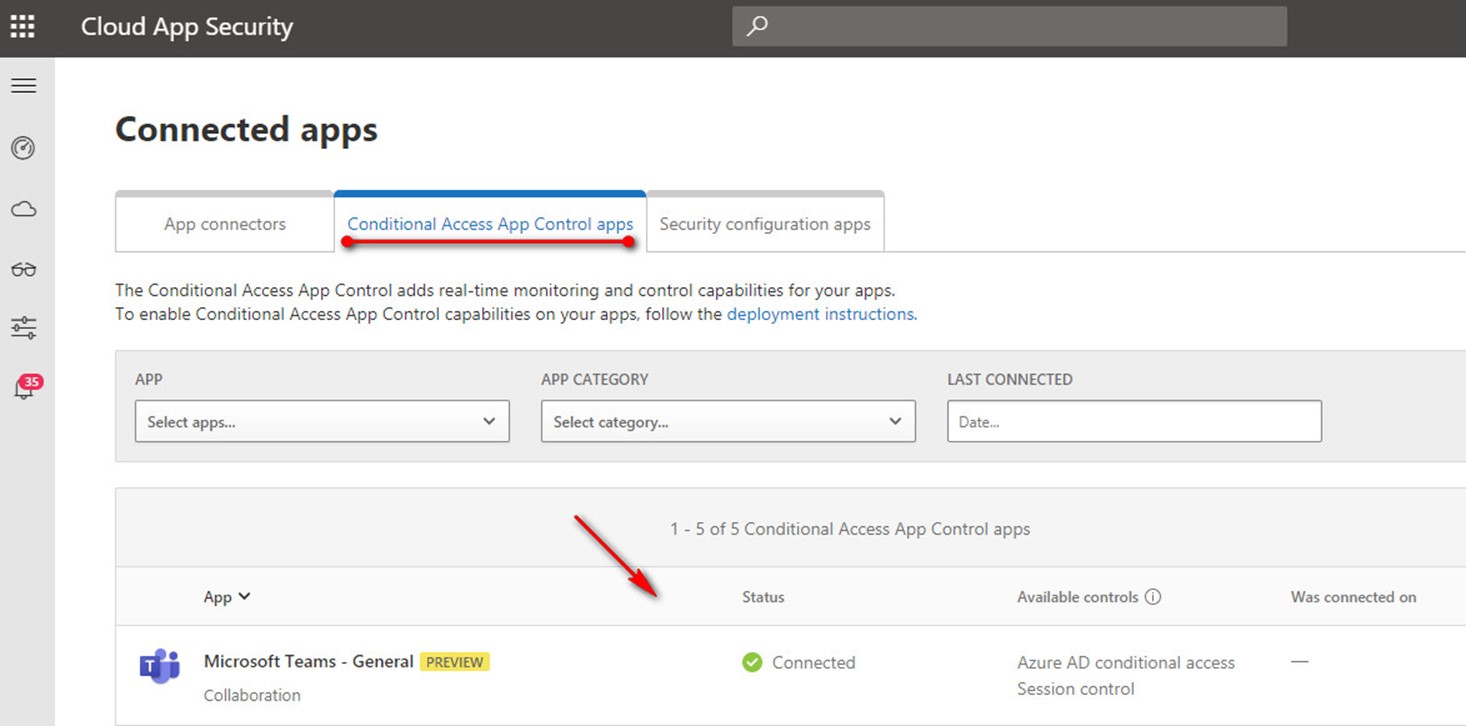
Task: Click the Session control text
Action: (x=1076, y=689)
